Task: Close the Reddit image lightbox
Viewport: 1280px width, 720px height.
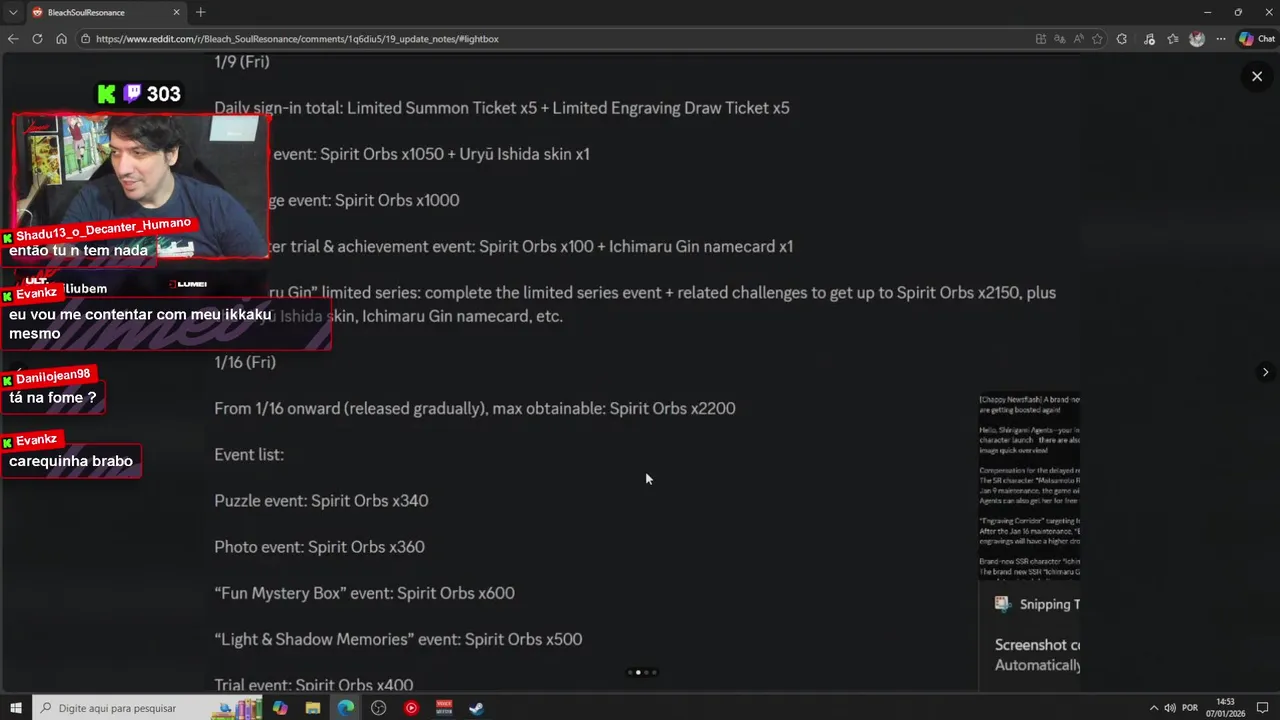Action: tap(1257, 76)
